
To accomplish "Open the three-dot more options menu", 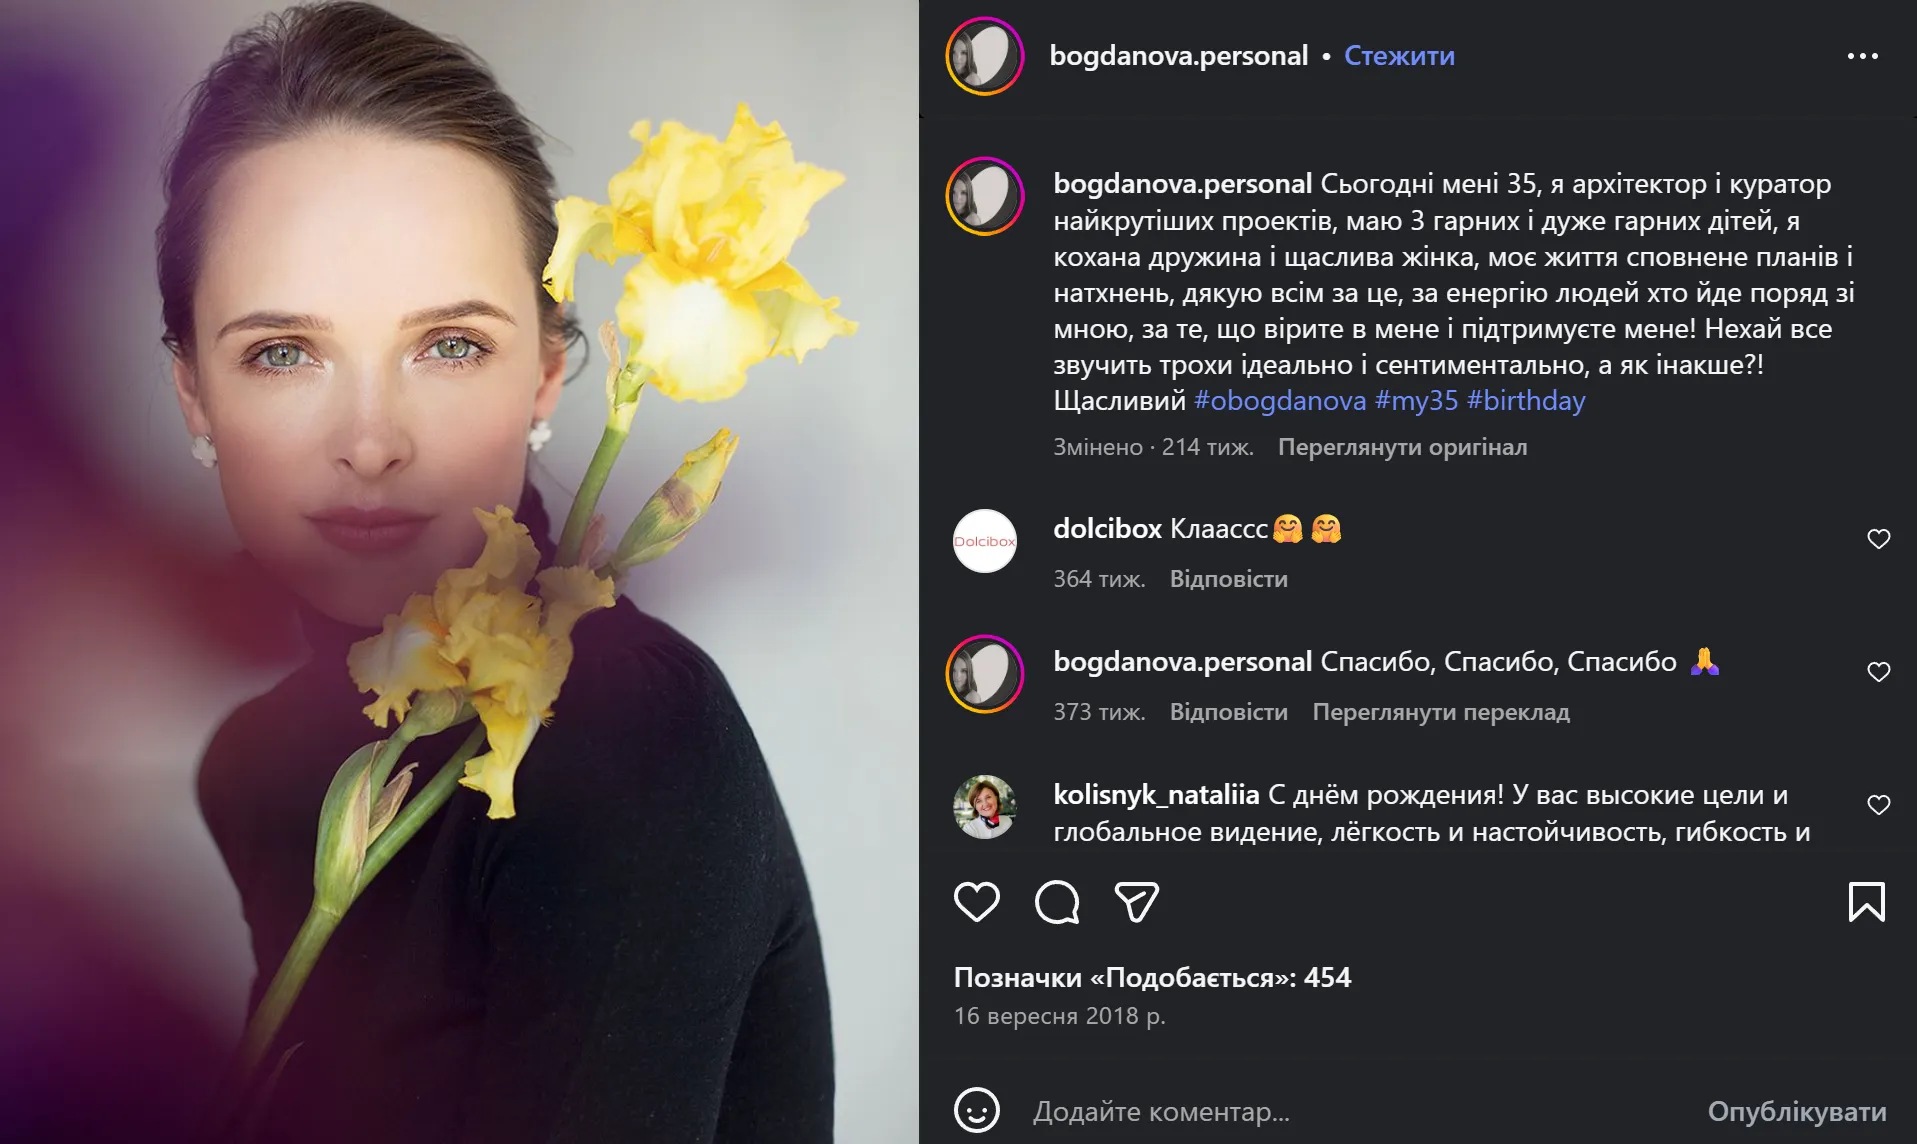I will pos(1862,56).
